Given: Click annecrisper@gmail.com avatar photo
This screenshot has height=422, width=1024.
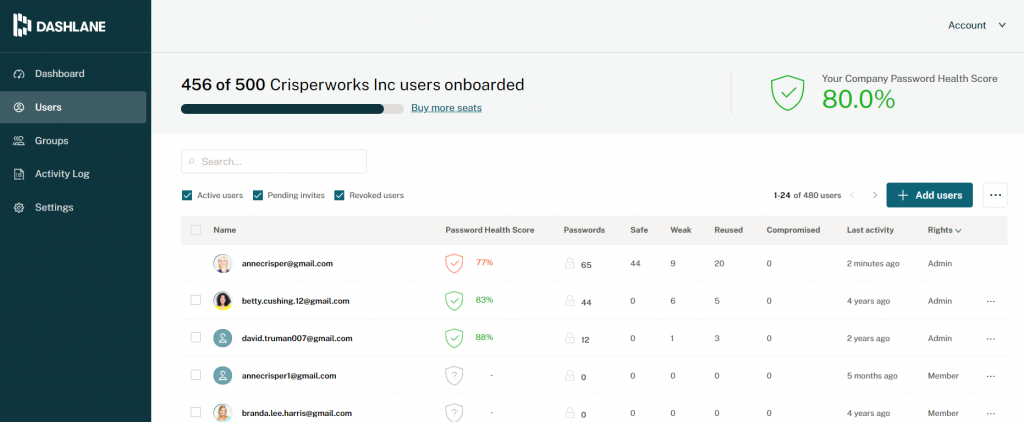Looking at the screenshot, I should 223,263.
